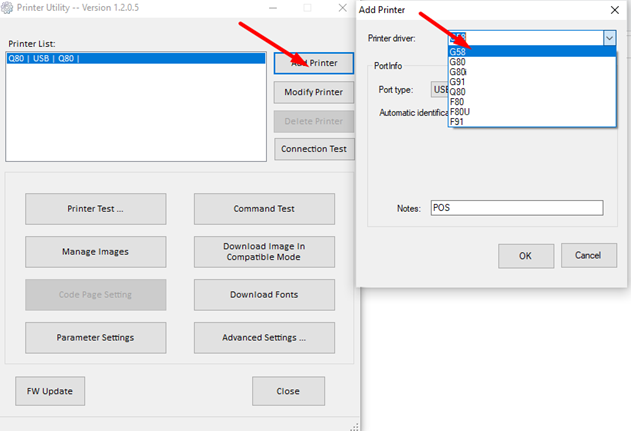
Task: Cancel the Add Printer dialog
Action: point(588,255)
